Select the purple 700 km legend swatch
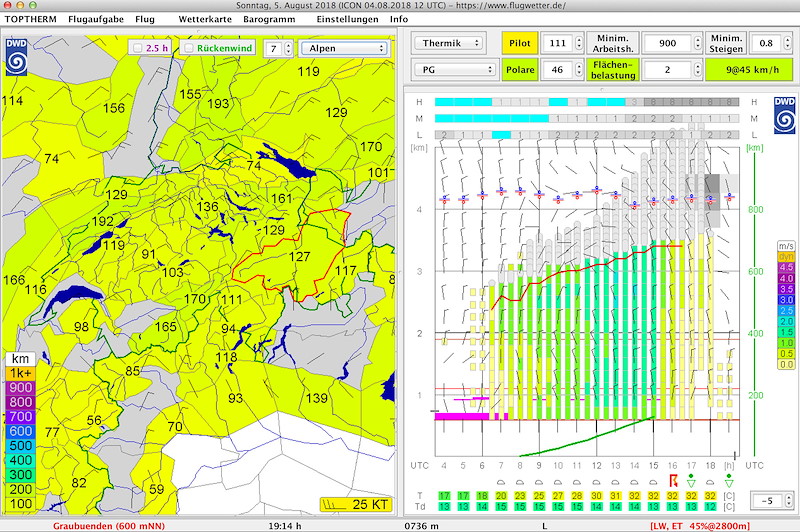 [x=20, y=416]
